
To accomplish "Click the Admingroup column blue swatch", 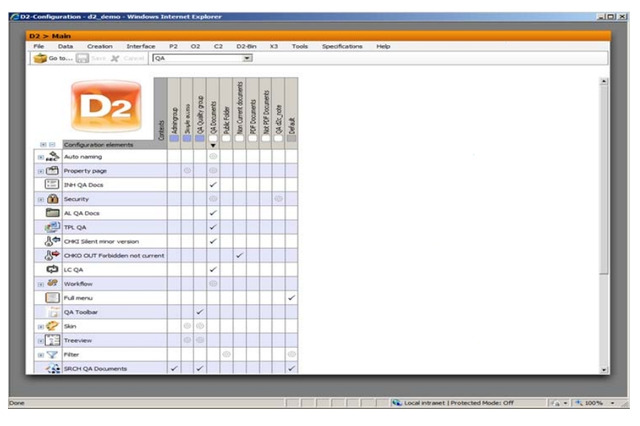I will (x=174, y=138).
